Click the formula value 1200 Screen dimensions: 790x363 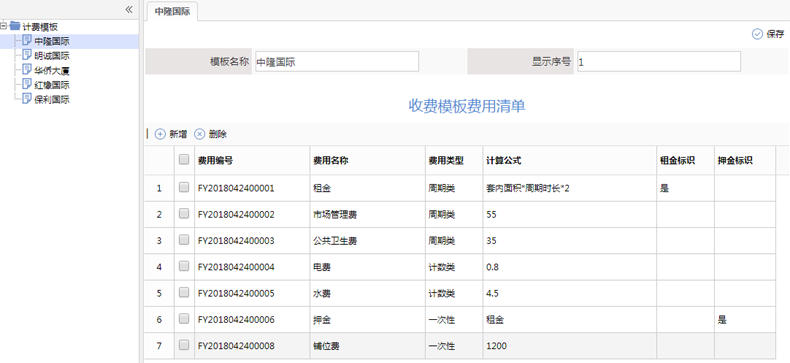(497, 346)
